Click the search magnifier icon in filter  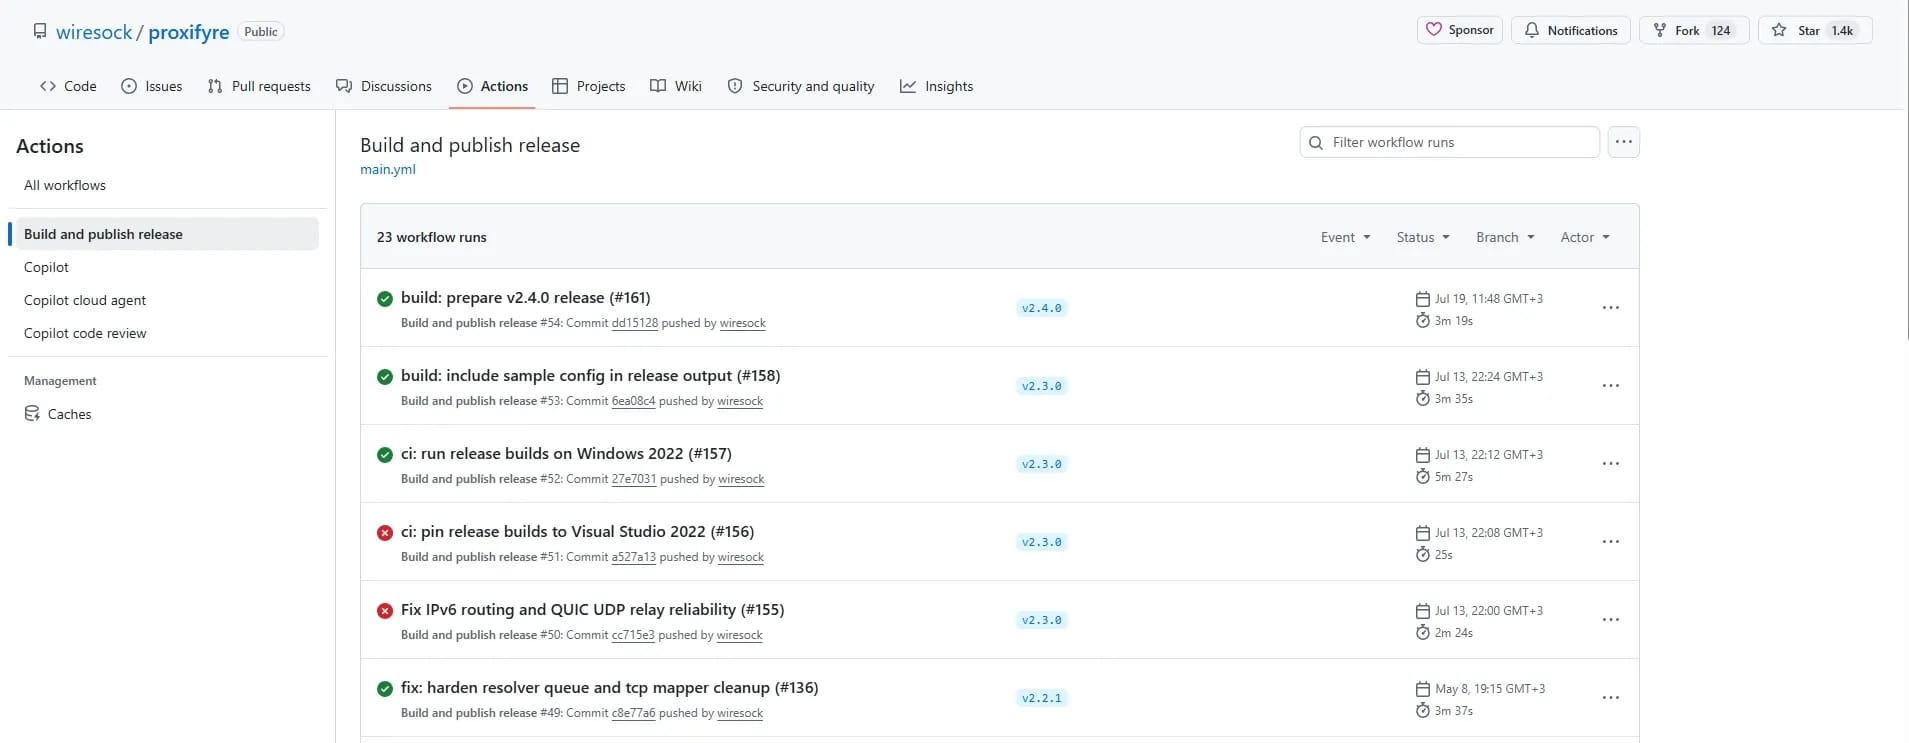tap(1316, 142)
